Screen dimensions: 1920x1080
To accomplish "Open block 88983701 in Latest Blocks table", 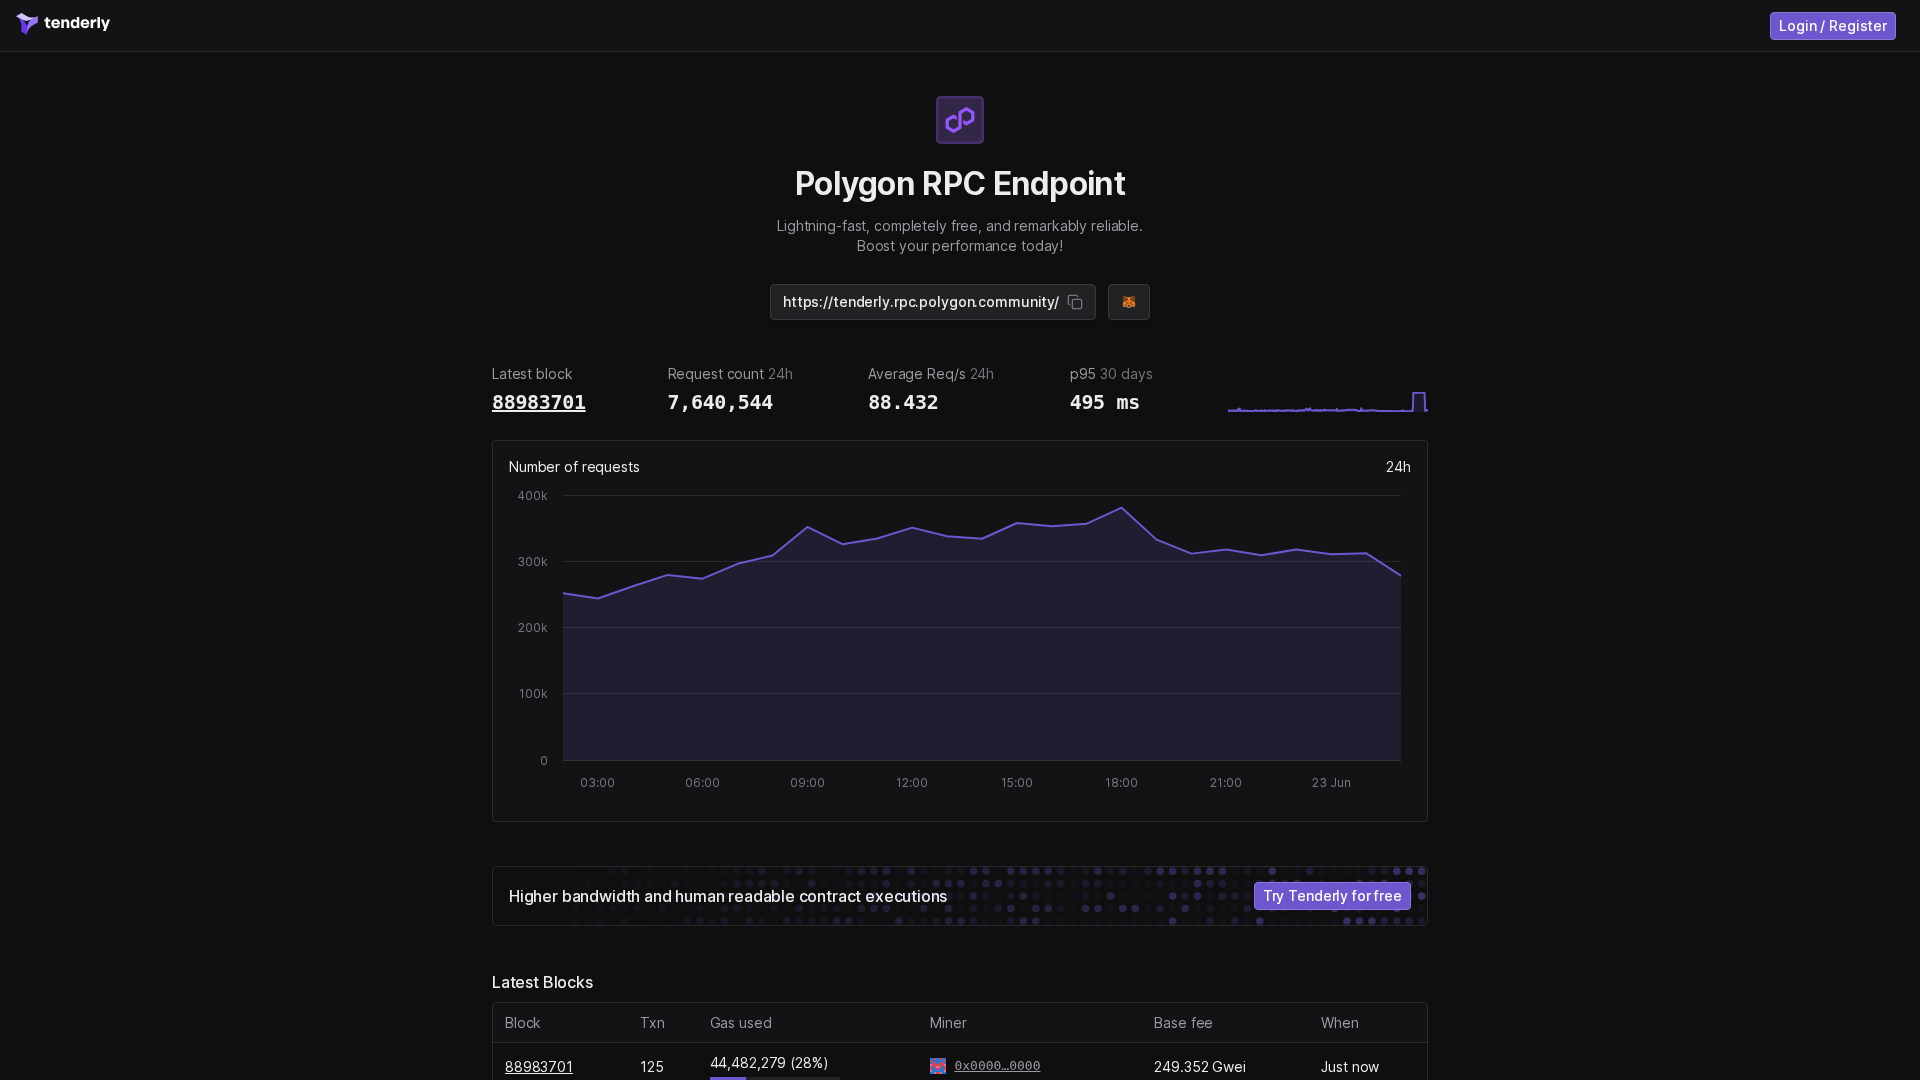I will [x=539, y=1067].
